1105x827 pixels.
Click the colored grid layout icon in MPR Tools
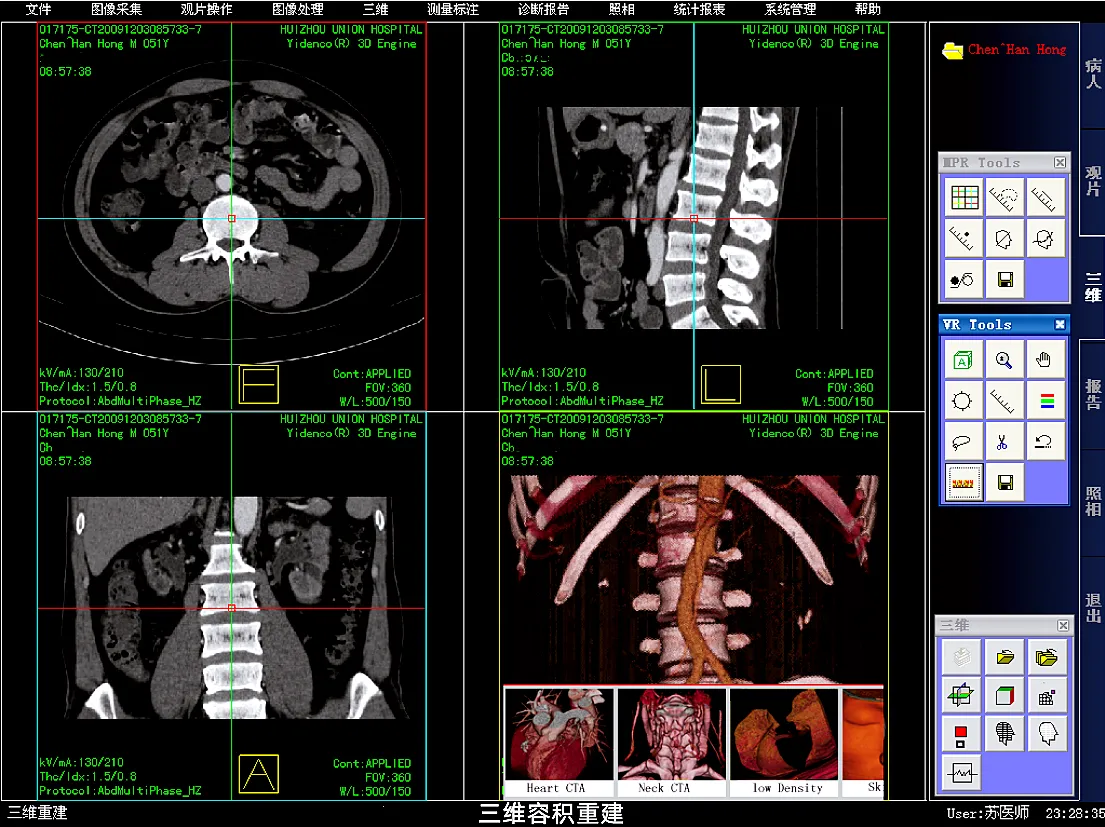[964, 198]
